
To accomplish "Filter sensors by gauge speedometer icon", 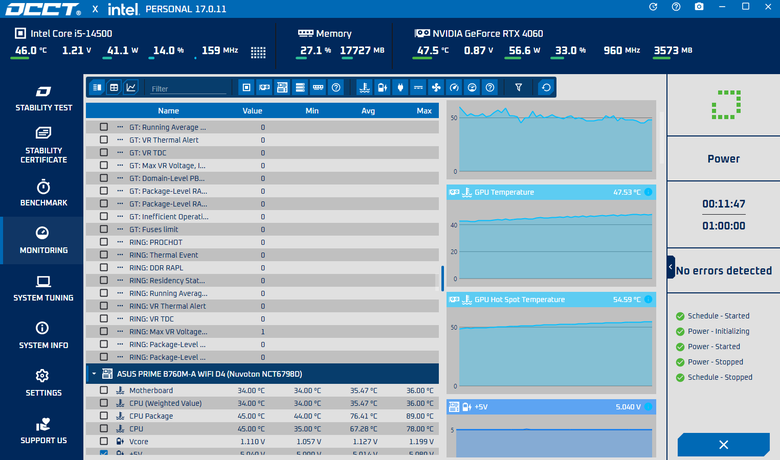I will coord(454,88).
